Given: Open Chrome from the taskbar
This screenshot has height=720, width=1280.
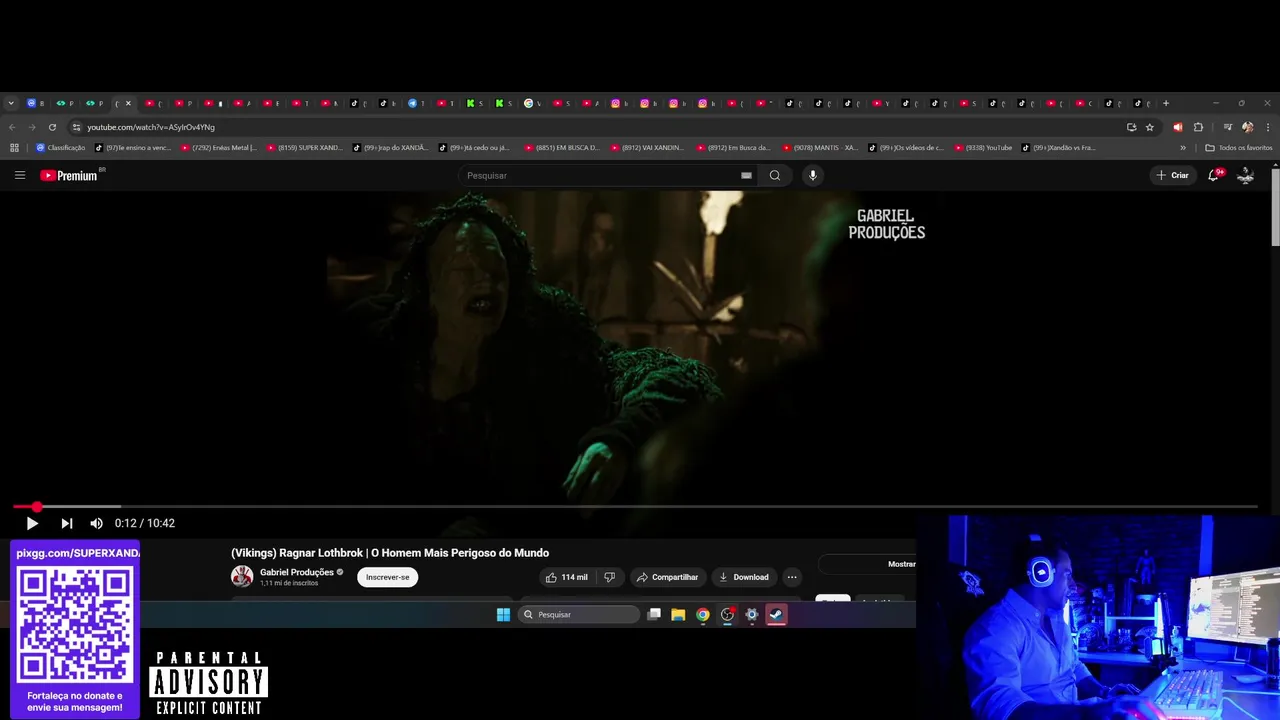Looking at the screenshot, I should pyautogui.click(x=703, y=614).
